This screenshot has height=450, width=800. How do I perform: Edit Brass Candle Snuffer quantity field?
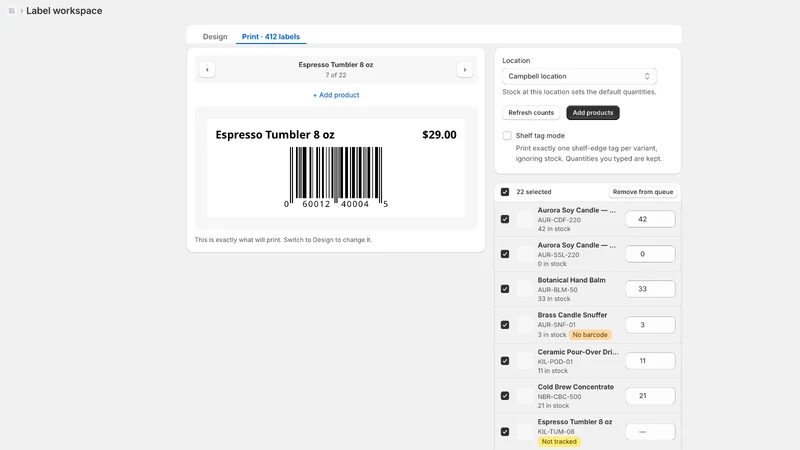650,324
